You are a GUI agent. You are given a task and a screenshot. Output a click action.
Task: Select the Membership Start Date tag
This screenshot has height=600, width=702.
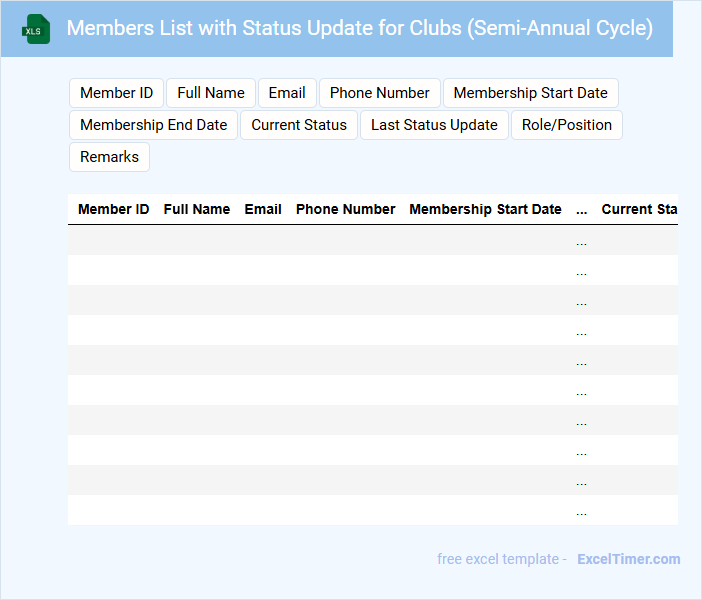(530, 93)
